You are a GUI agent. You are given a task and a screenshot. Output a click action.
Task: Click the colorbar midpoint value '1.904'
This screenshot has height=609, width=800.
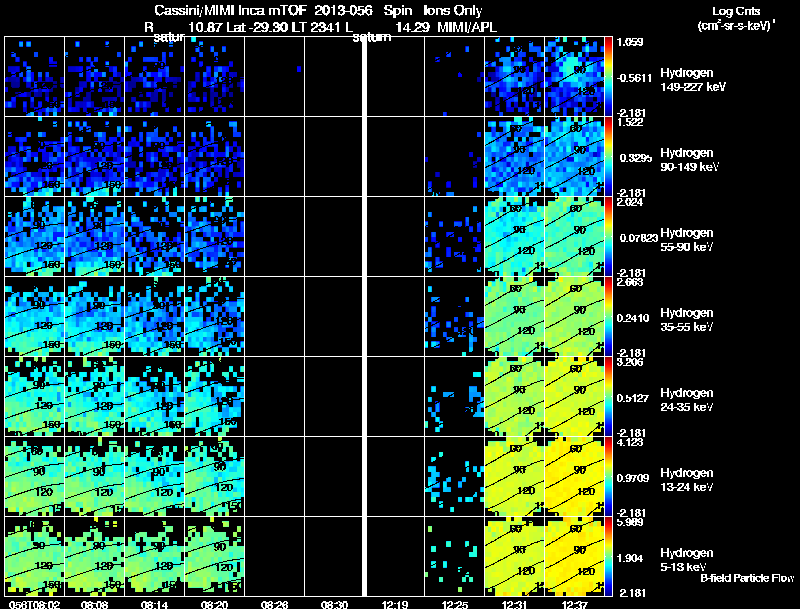[631, 559]
